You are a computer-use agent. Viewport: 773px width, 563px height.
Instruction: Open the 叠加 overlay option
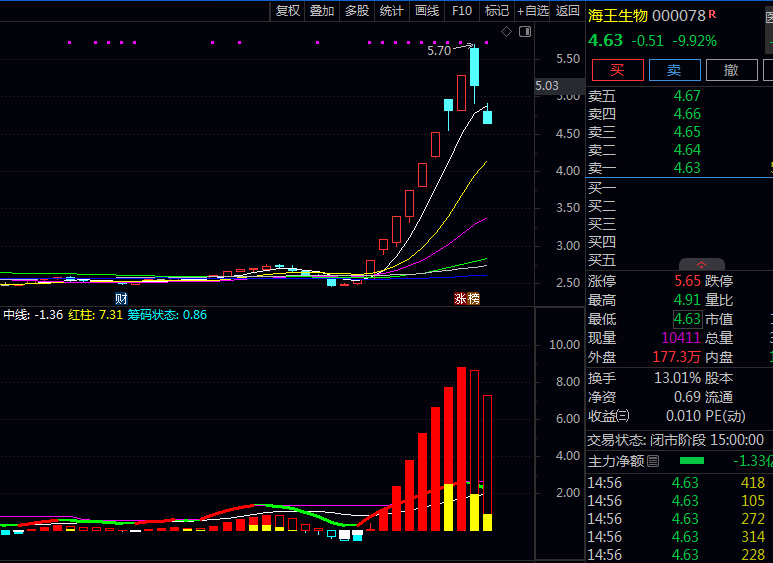coord(322,10)
